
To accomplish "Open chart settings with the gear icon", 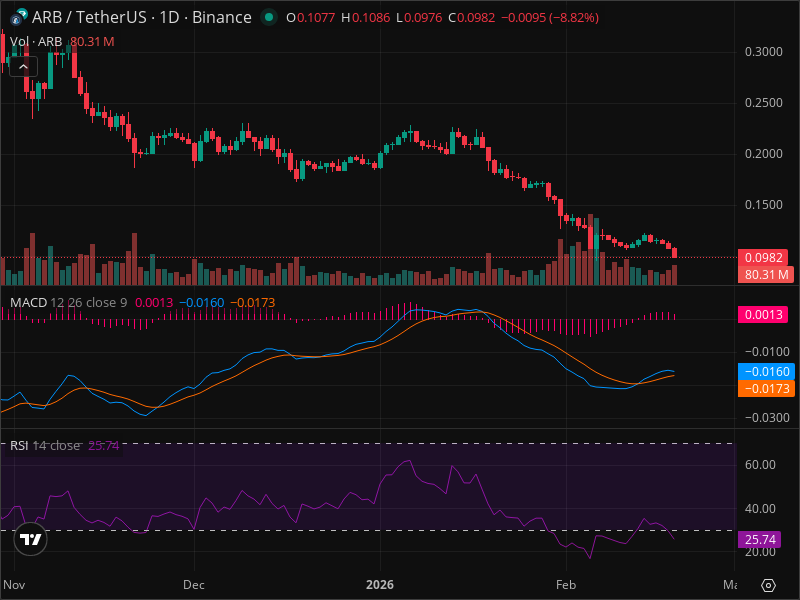I will click(x=768, y=585).
